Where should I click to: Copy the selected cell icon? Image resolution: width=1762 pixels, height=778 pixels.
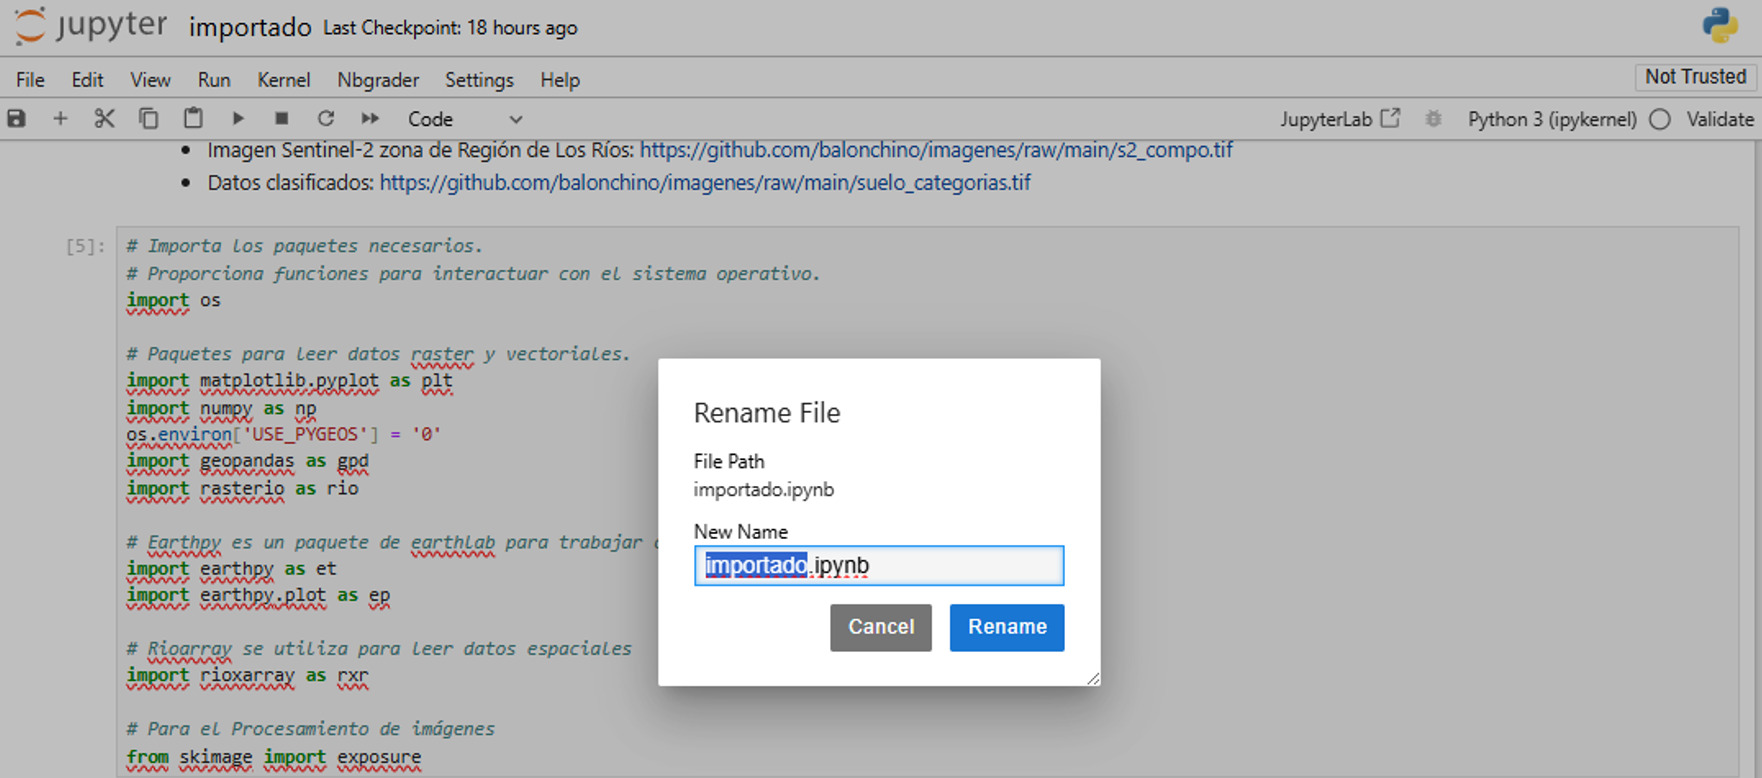pos(148,119)
